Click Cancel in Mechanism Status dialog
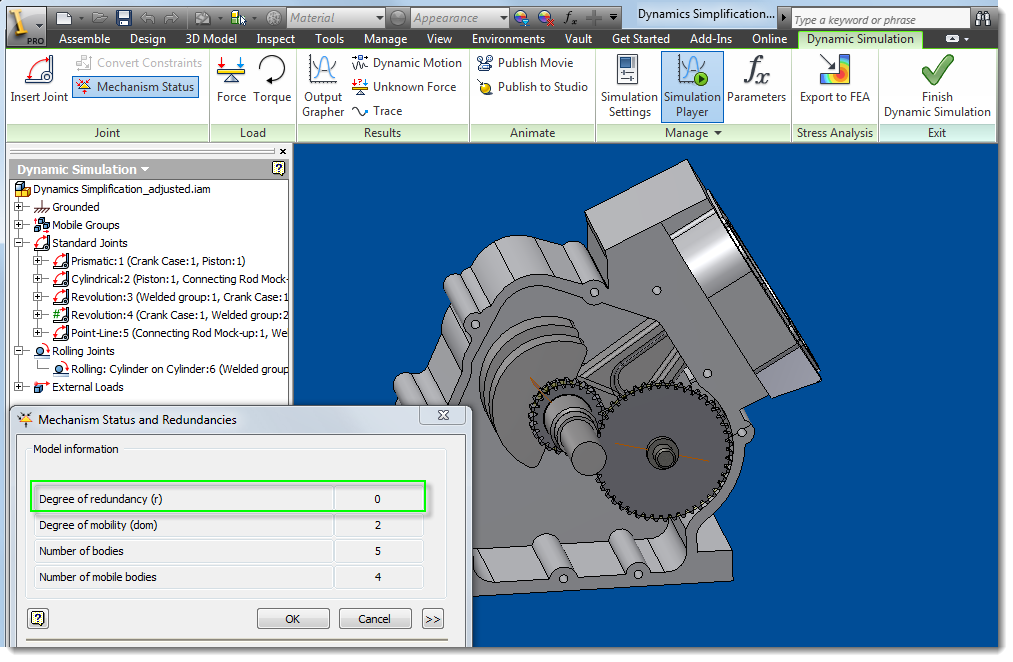 [x=374, y=619]
